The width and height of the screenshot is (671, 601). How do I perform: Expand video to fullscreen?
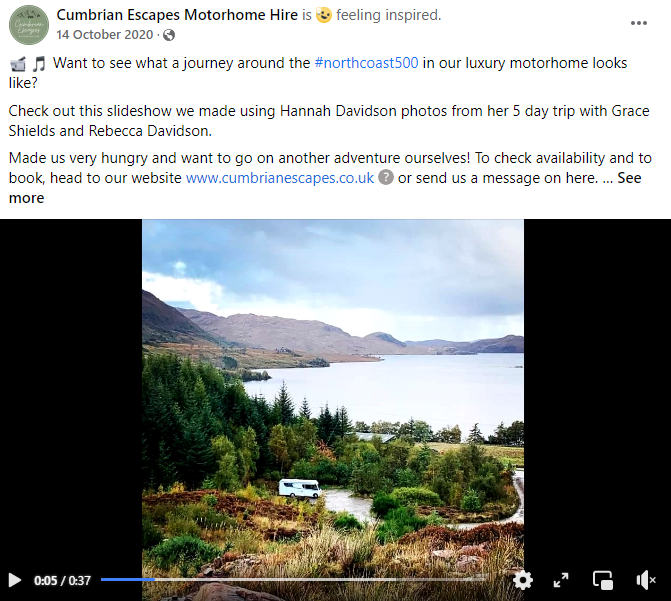(x=561, y=580)
